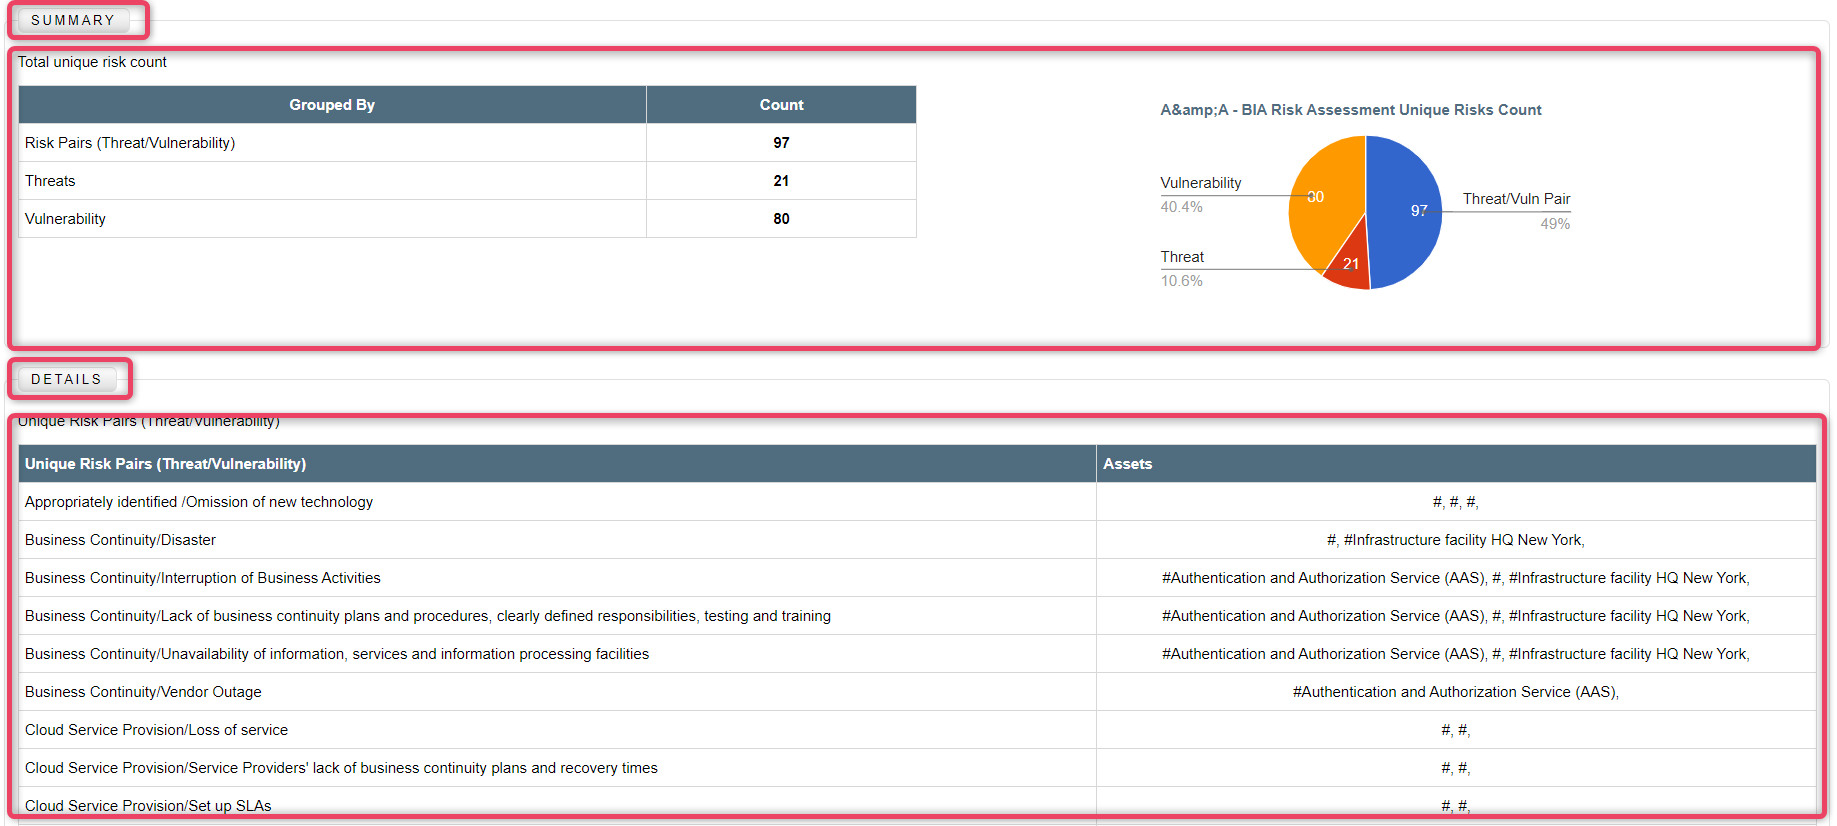The width and height of the screenshot is (1837, 826).
Task: Select Business Continuity/Interruption of Business Activities row
Action: click(x=917, y=578)
